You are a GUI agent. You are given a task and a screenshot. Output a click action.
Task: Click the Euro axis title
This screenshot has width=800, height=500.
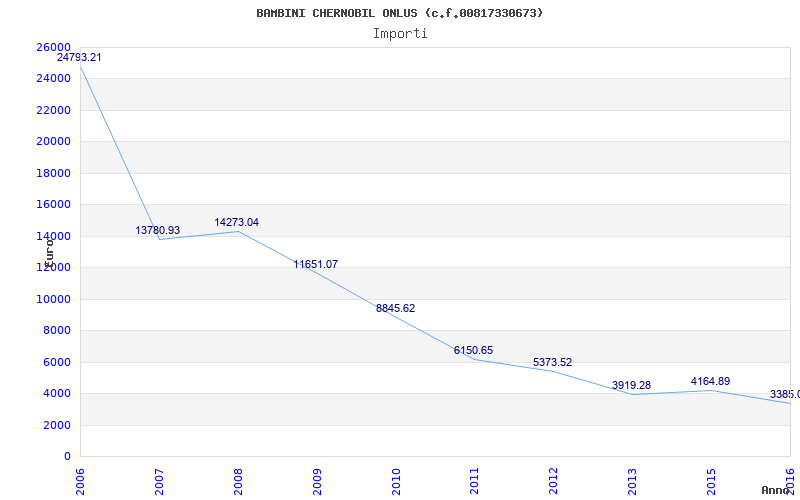[x=49, y=253]
